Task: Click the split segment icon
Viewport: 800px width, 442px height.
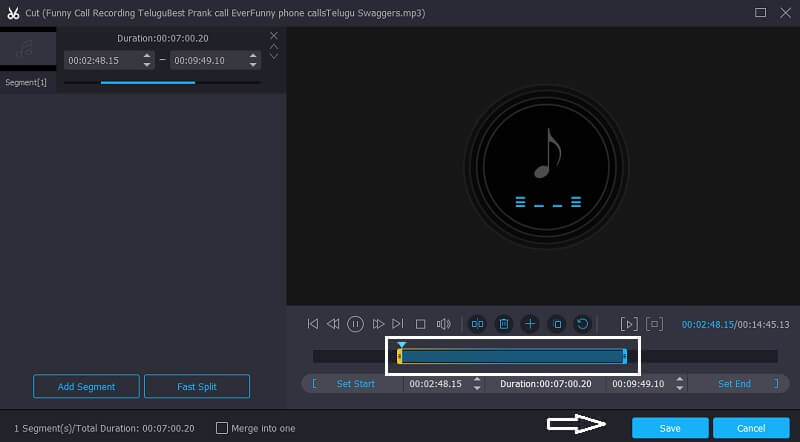Action: point(478,324)
